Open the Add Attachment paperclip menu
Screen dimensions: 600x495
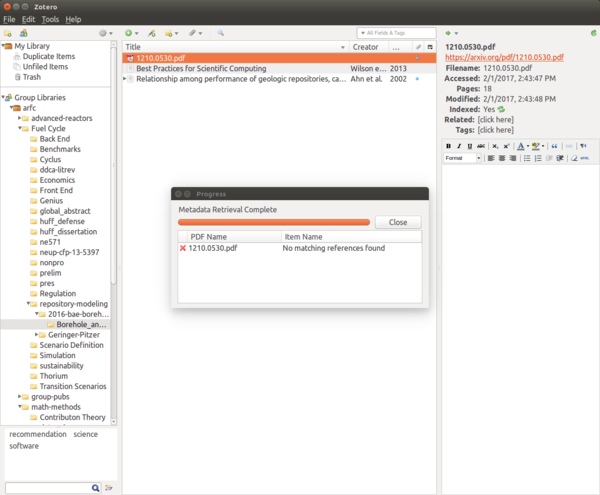[x=195, y=33]
